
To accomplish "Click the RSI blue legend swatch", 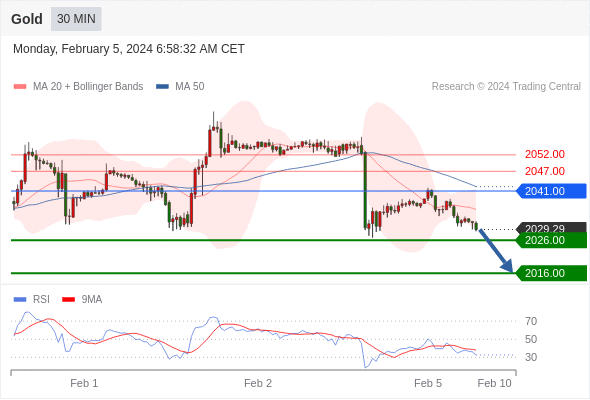I will (x=20, y=300).
